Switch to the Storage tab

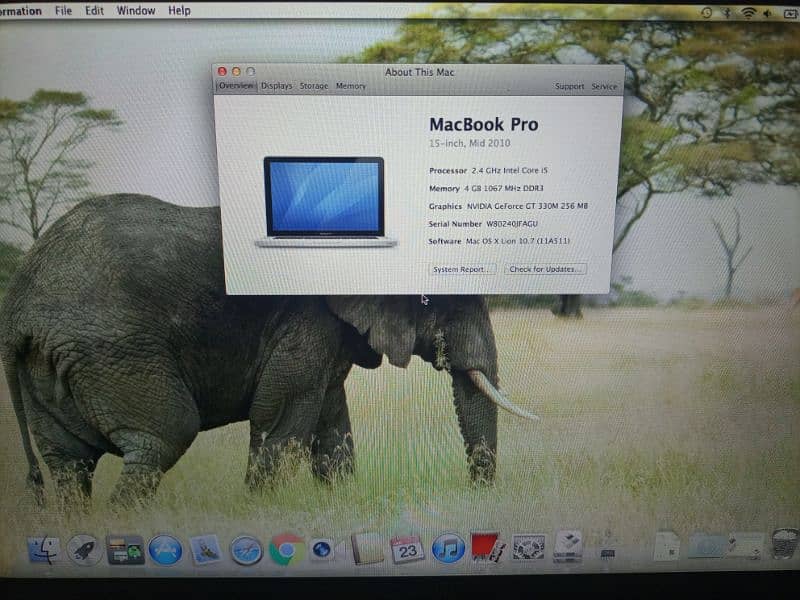(x=314, y=87)
